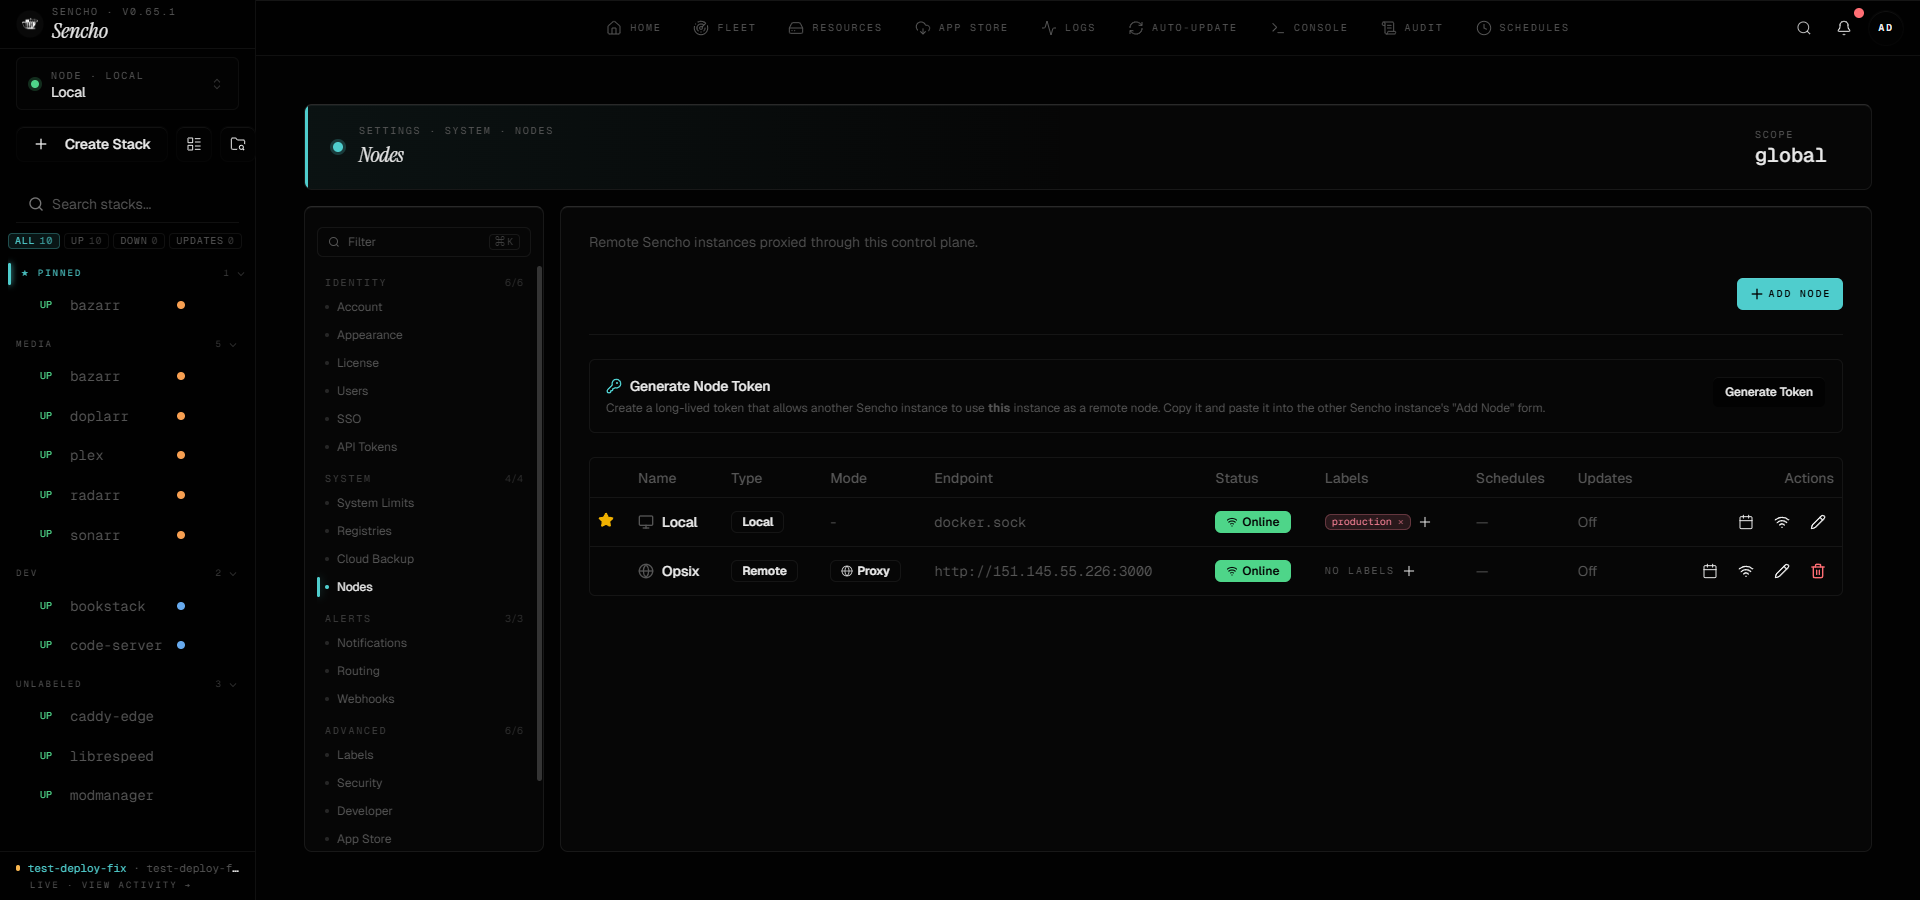Edit the Local node with pencil icon
The width and height of the screenshot is (1920, 900).
pos(1818,522)
